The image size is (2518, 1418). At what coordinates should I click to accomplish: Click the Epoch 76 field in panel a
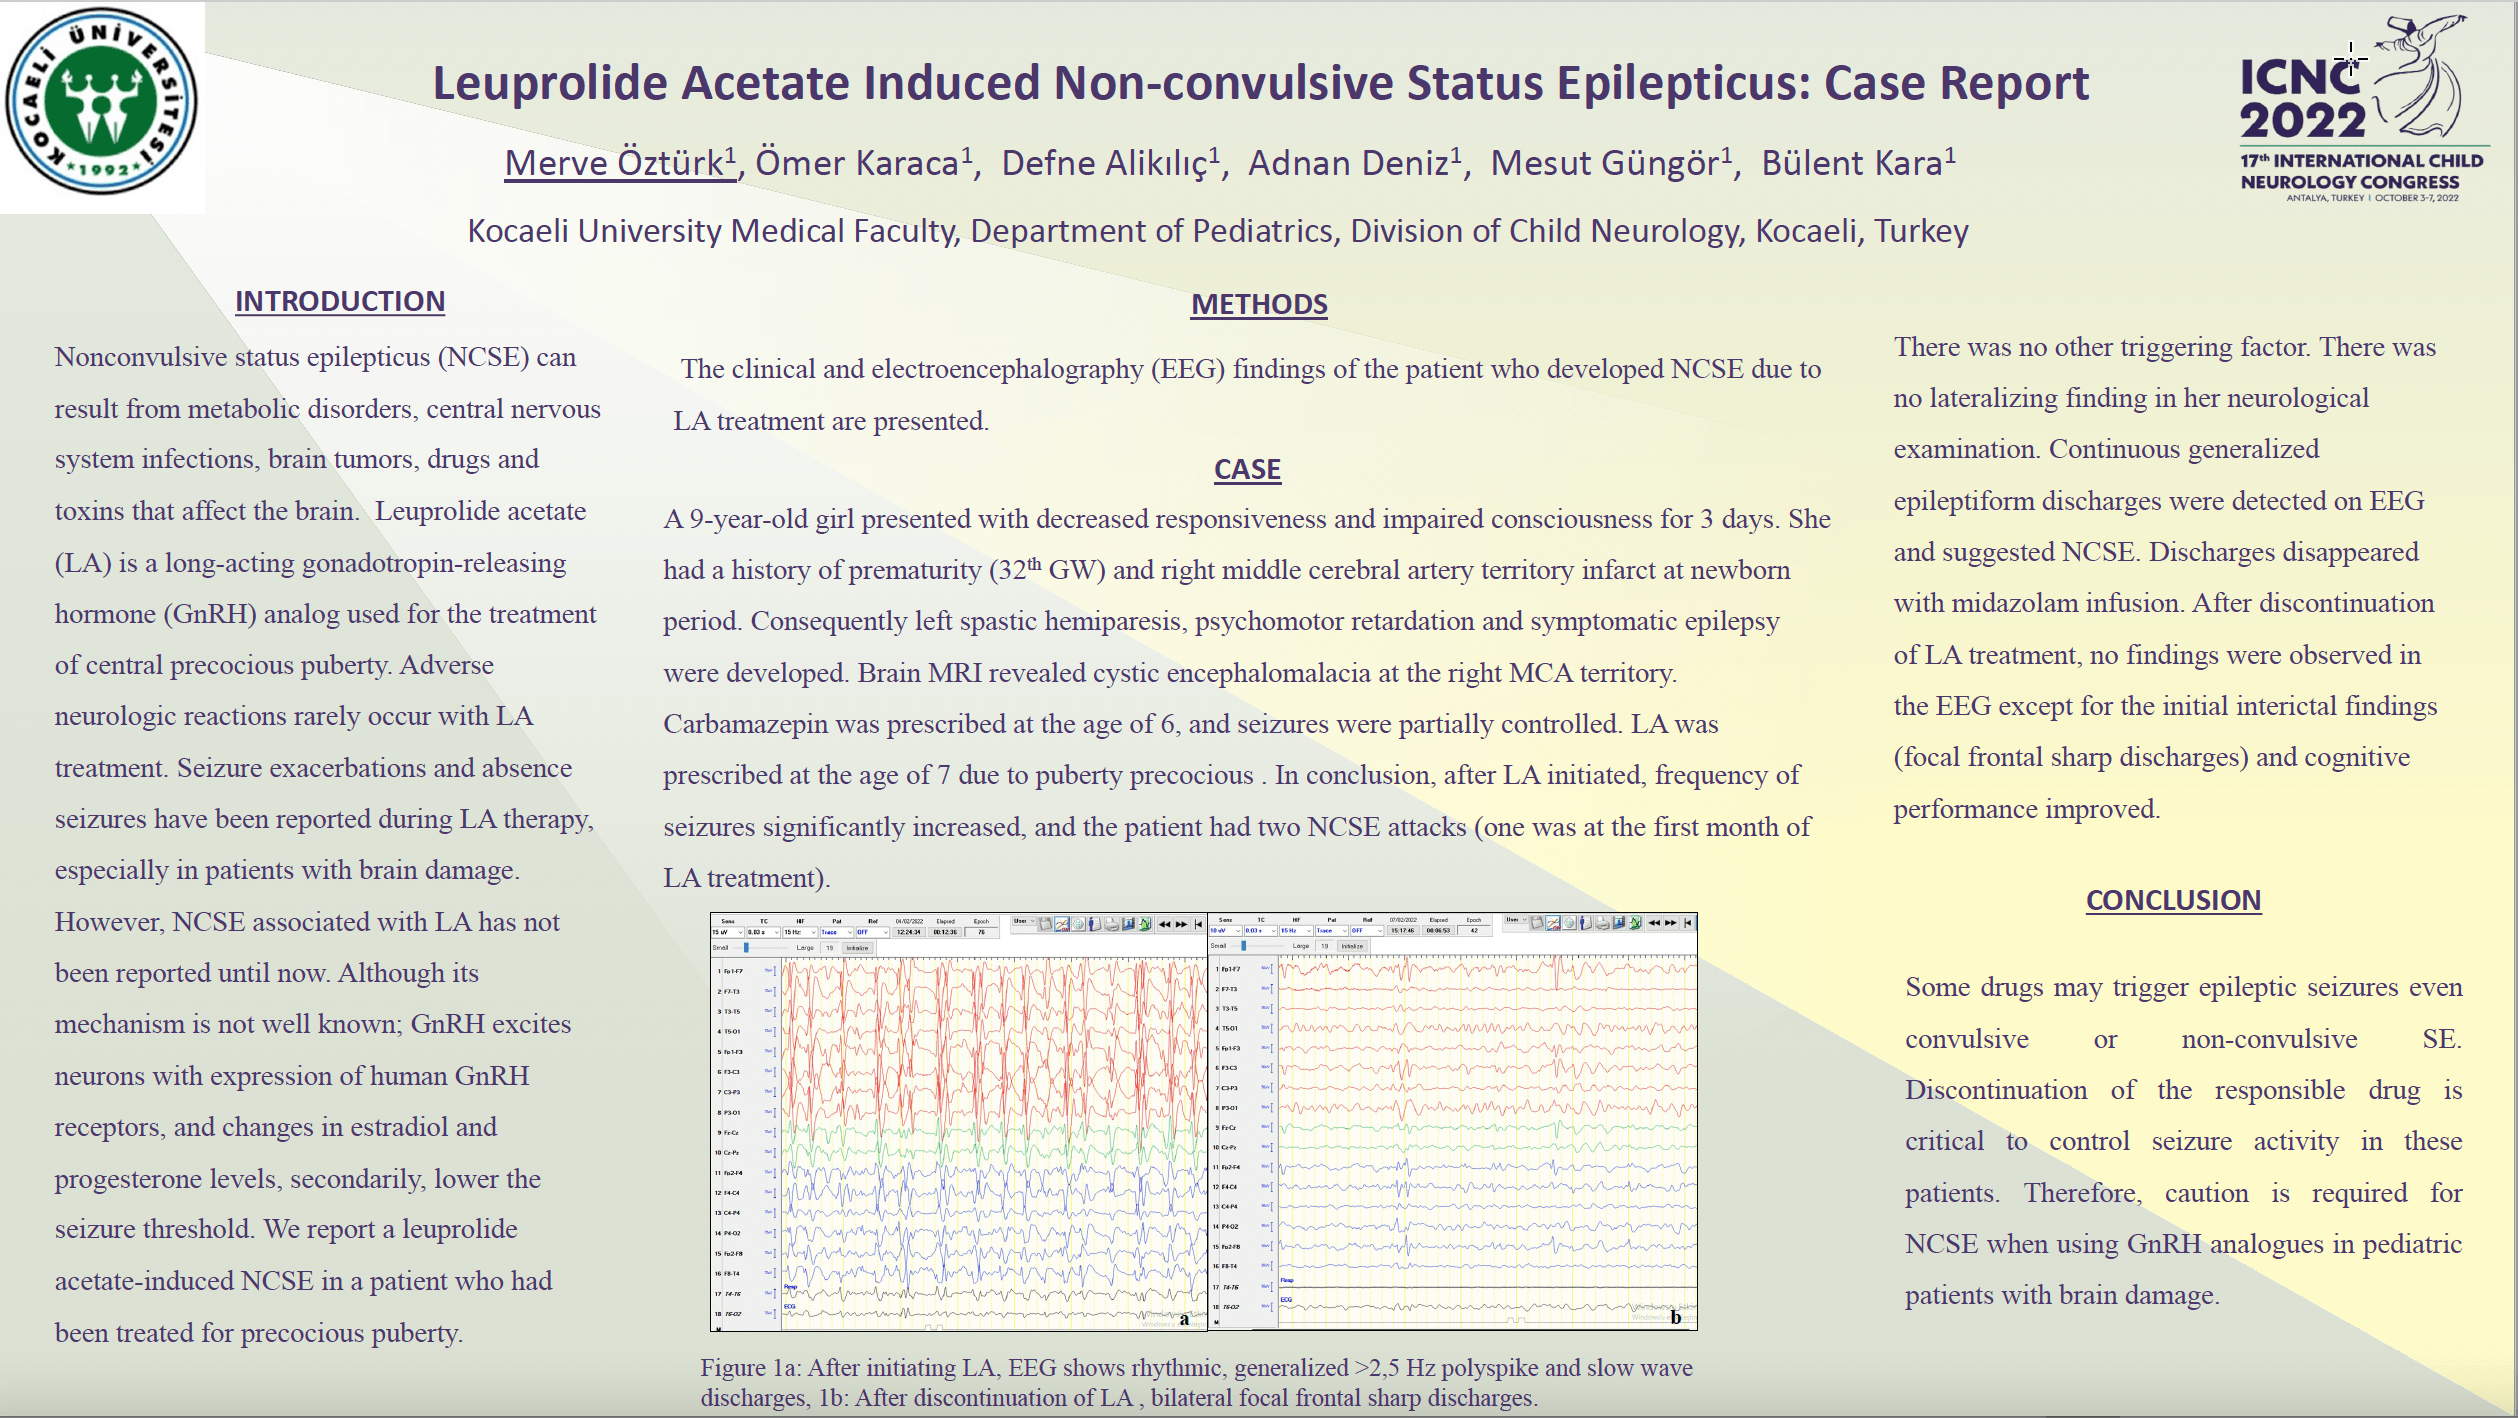(981, 932)
